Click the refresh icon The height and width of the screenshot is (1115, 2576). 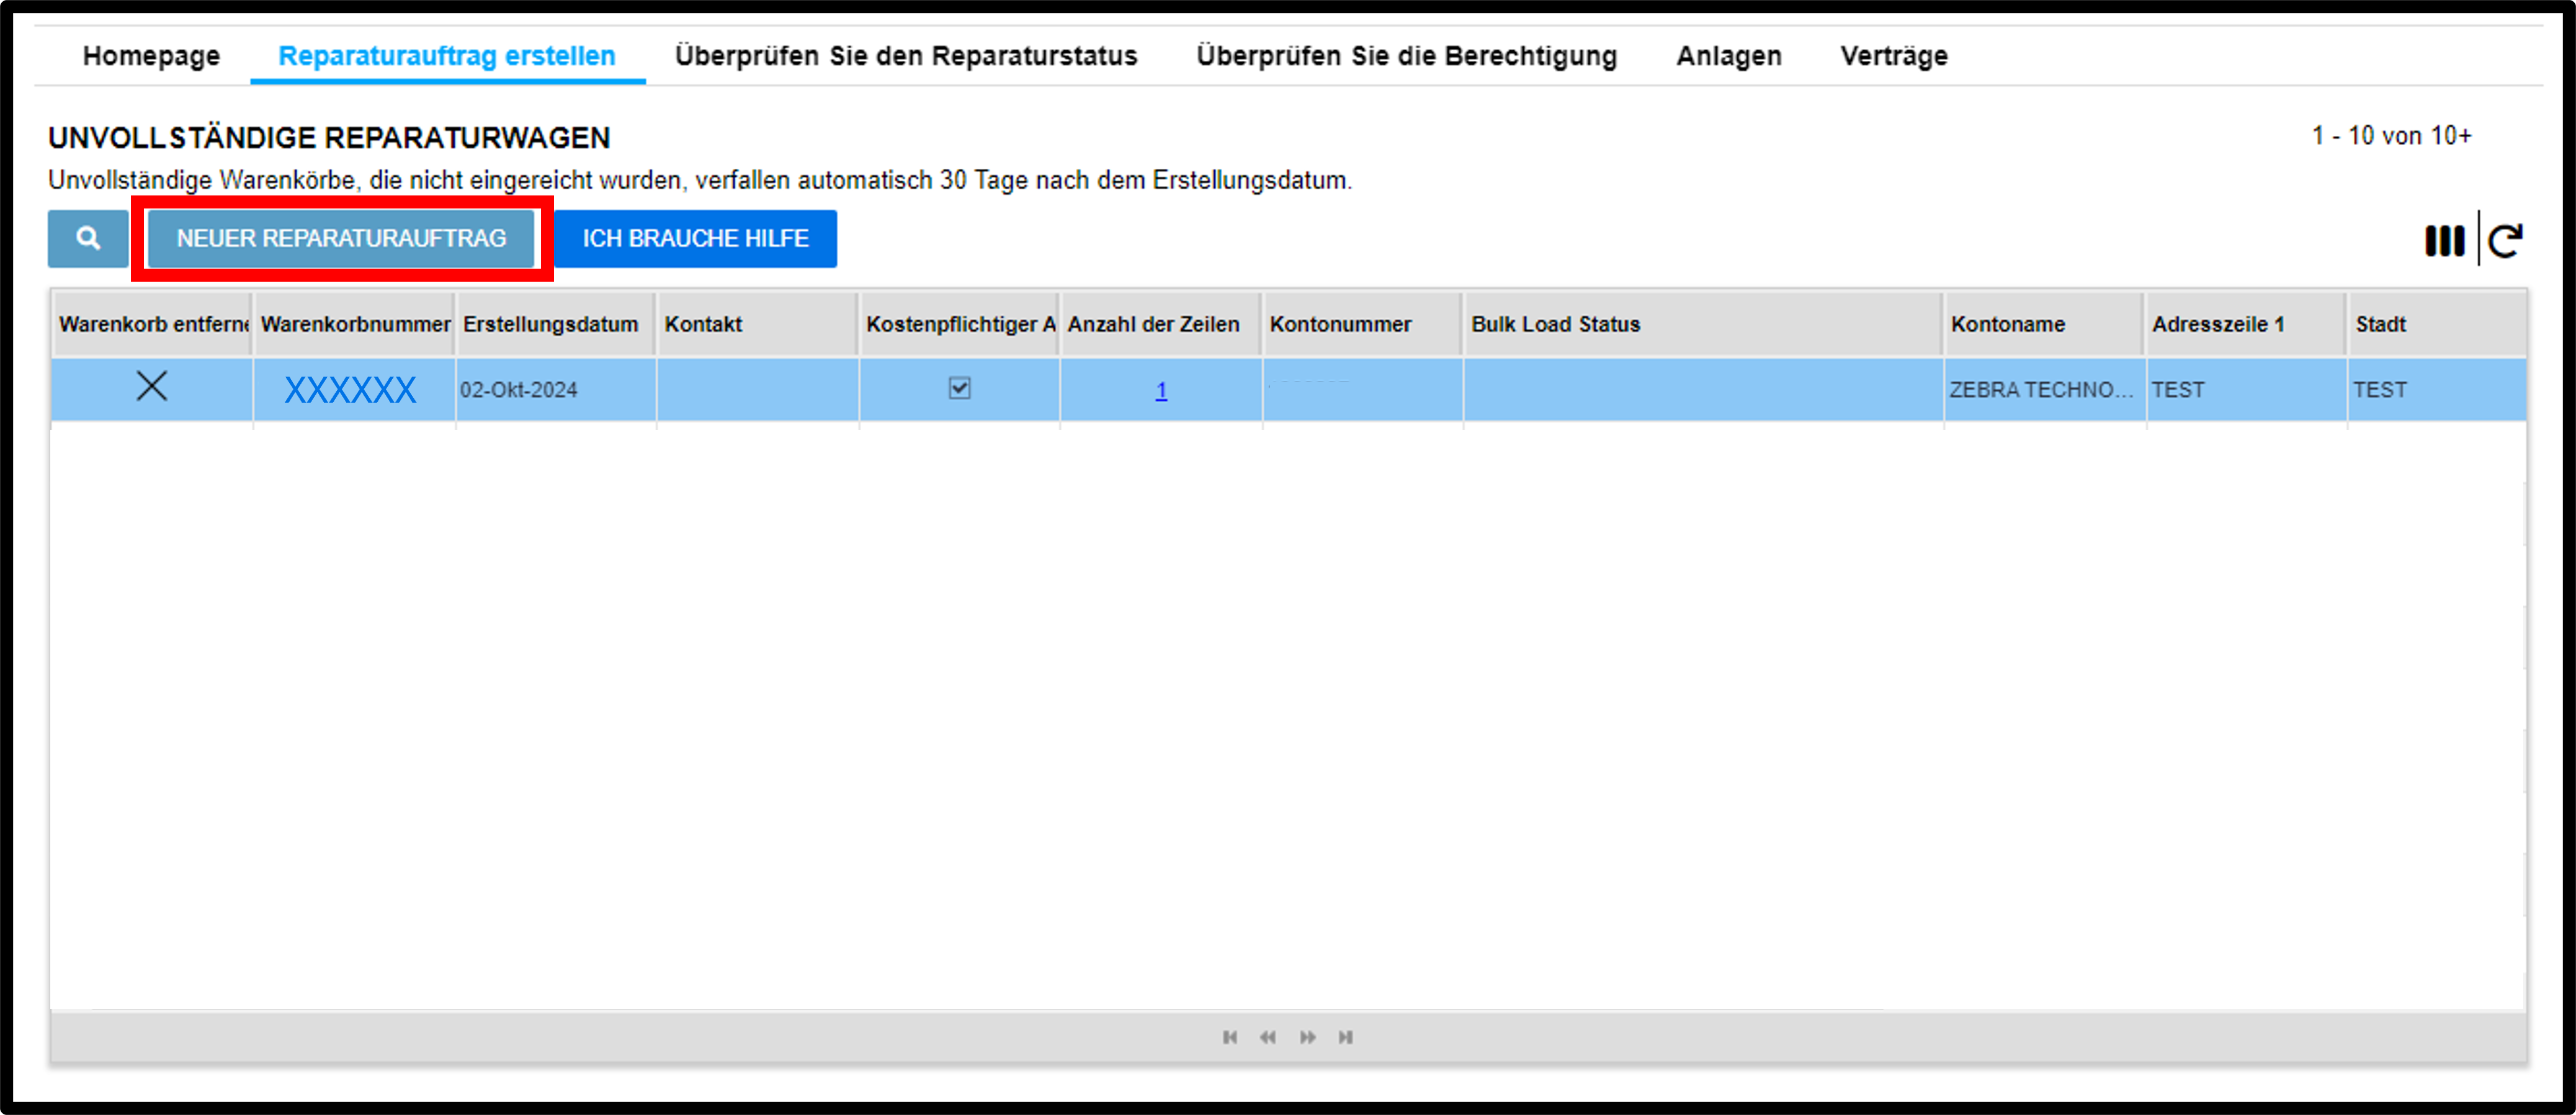coord(2506,240)
